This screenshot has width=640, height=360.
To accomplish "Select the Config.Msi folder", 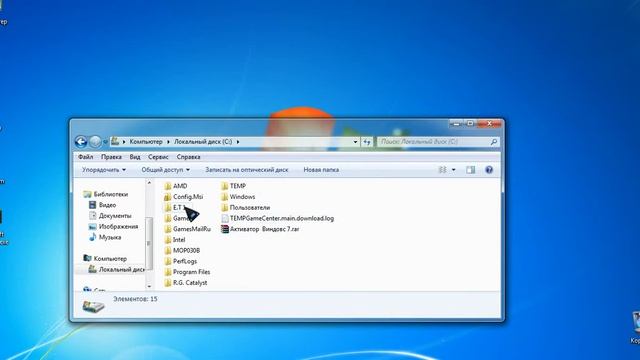I will [184, 196].
